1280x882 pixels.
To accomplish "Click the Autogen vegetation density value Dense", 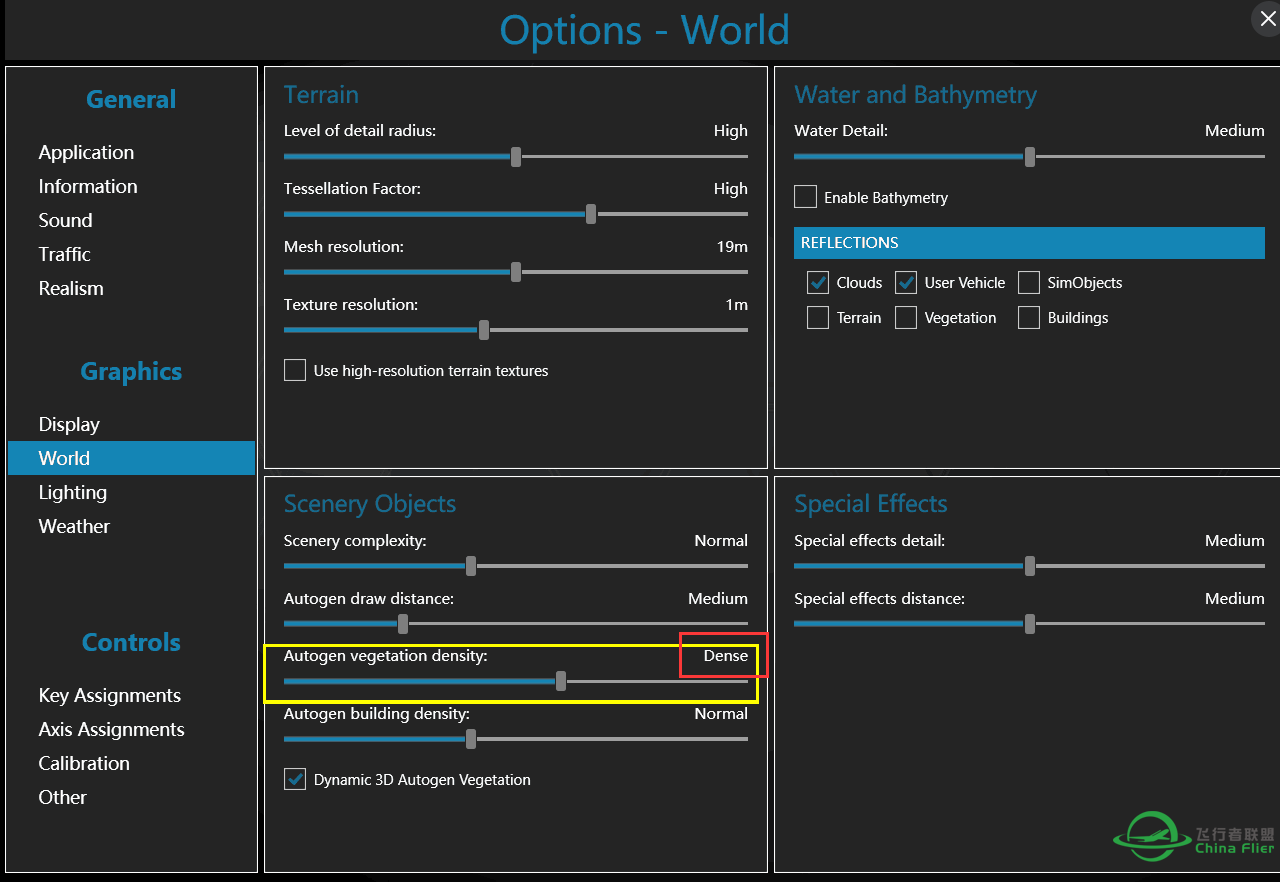I will [725, 656].
